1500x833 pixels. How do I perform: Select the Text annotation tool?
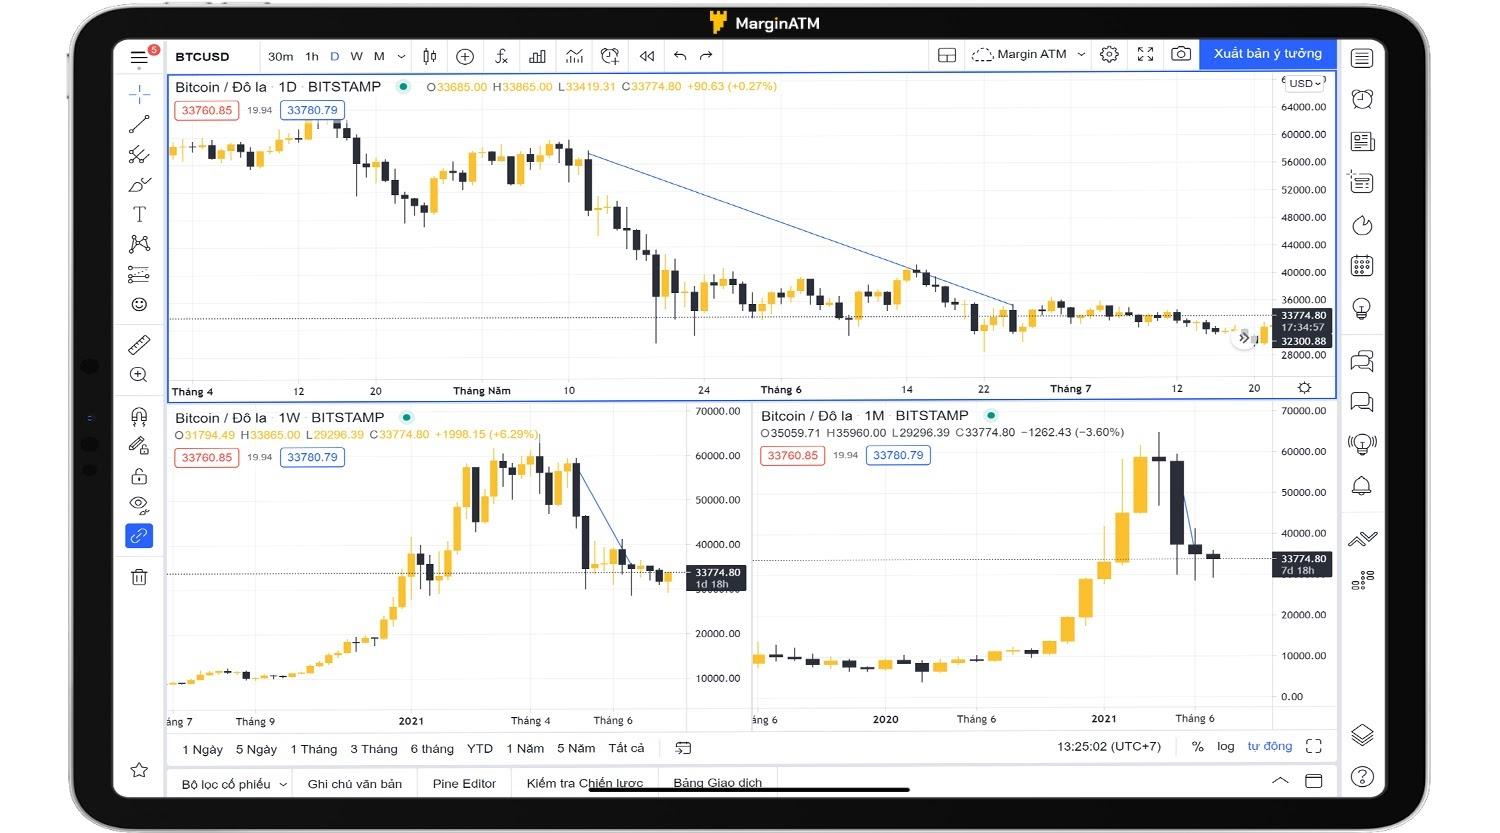[x=139, y=214]
